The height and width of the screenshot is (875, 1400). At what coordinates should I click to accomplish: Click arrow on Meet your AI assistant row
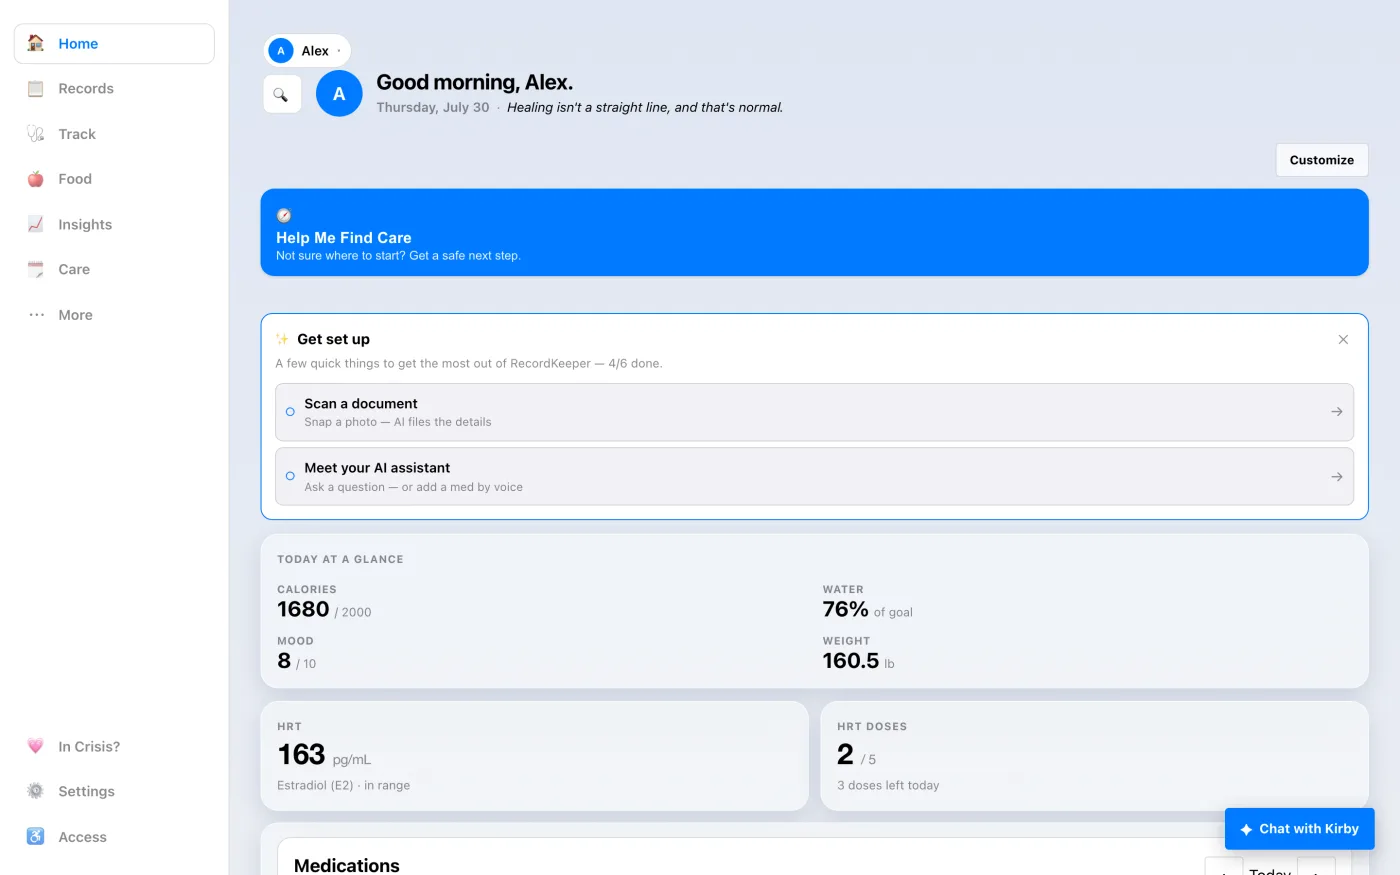(x=1337, y=477)
